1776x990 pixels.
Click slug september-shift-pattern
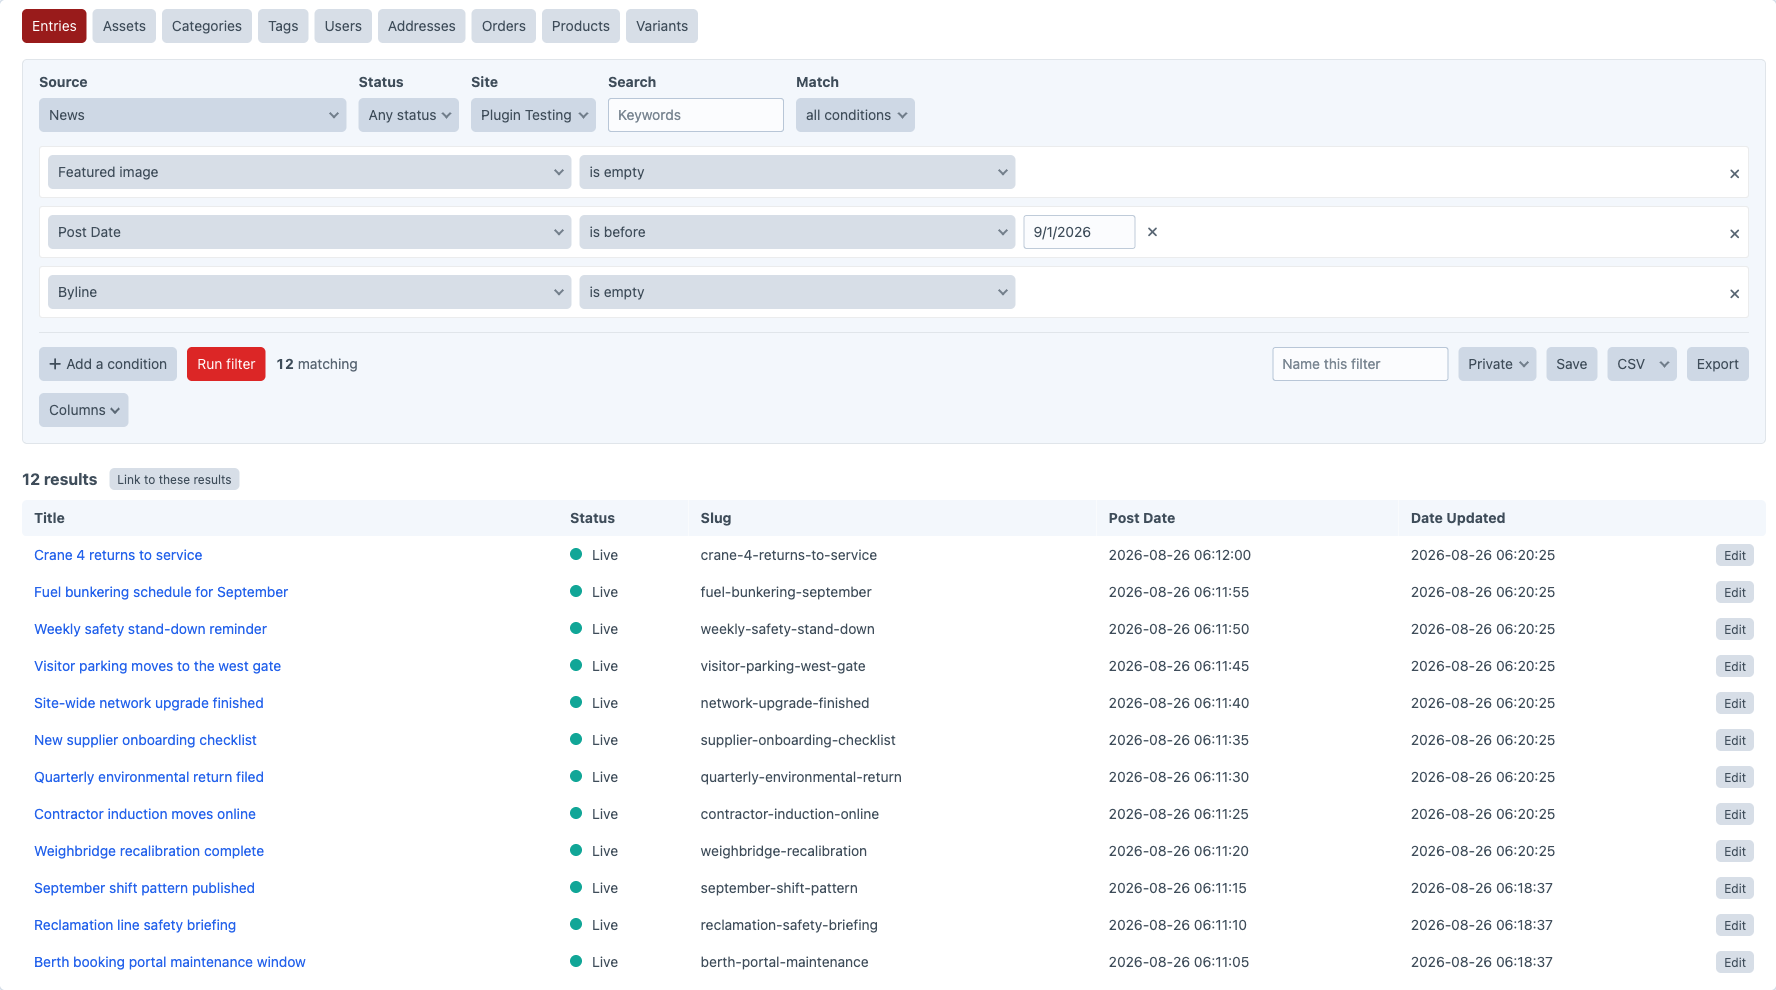[x=779, y=888]
